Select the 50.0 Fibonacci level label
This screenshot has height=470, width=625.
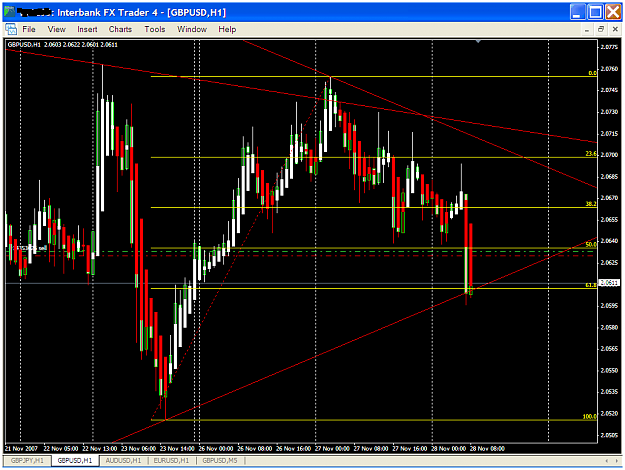(x=591, y=244)
